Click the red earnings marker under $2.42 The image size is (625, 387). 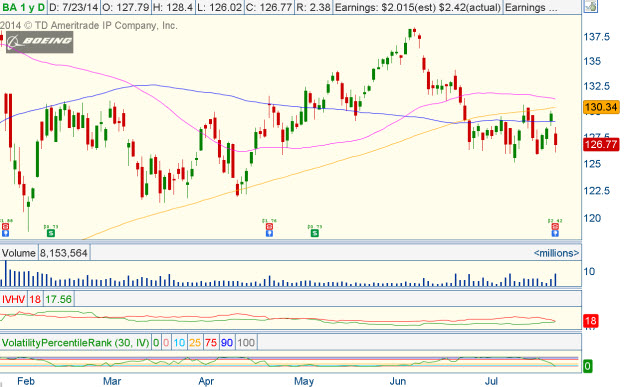555,226
